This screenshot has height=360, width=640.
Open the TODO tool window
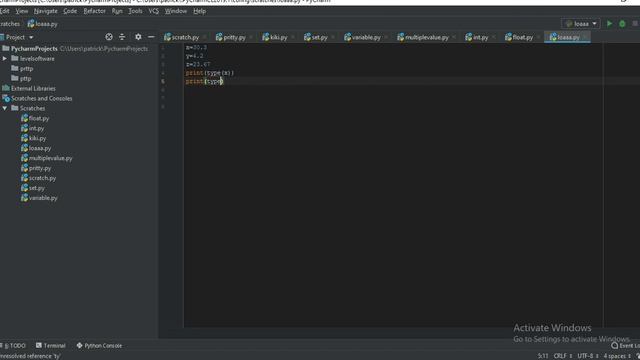click(13, 346)
